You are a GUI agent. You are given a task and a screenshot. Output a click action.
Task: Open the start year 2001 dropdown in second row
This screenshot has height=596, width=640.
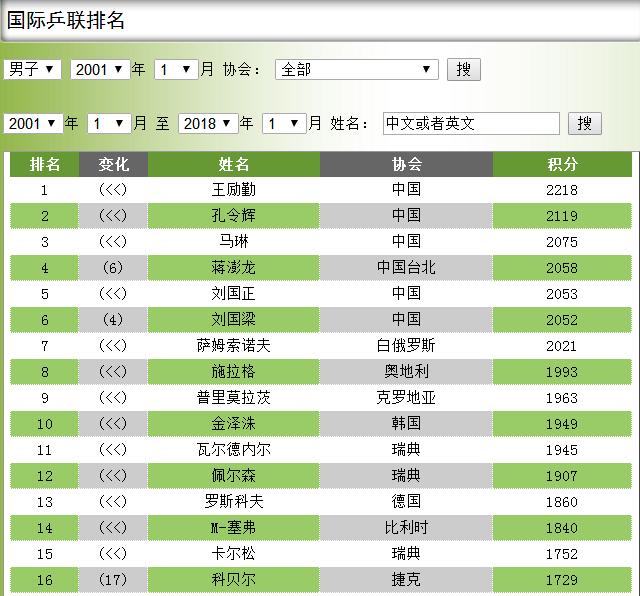pos(33,123)
